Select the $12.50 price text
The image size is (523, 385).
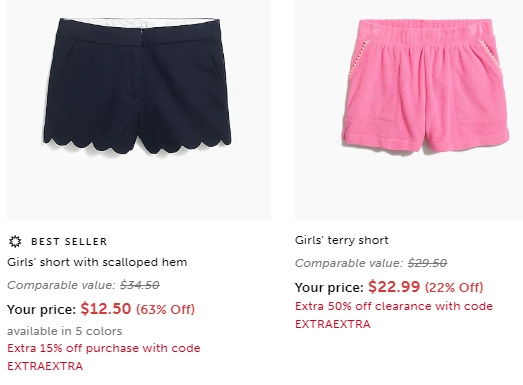point(106,309)
